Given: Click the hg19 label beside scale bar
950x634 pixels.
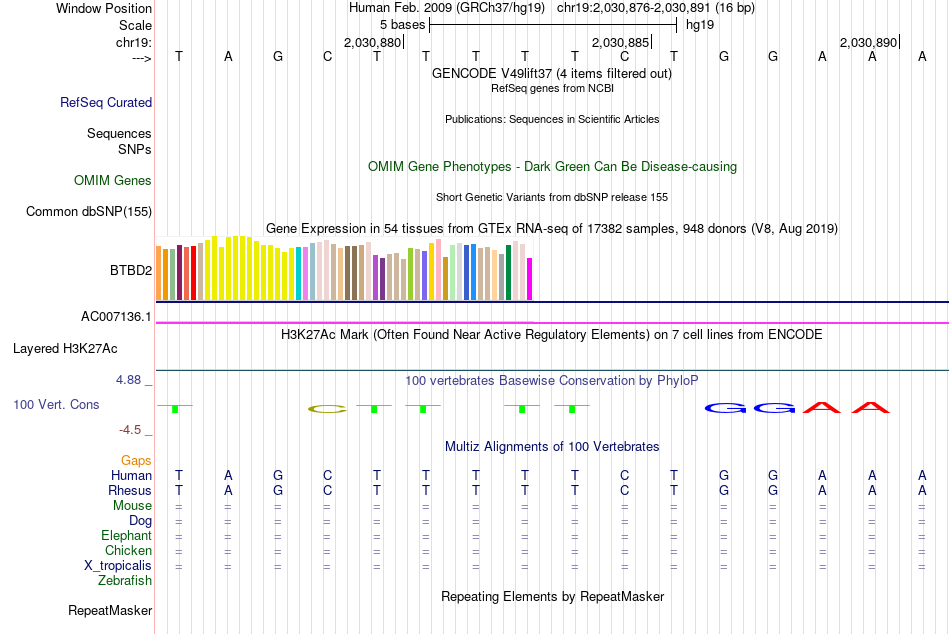Looking at the screenshot, I should [700, 25].
